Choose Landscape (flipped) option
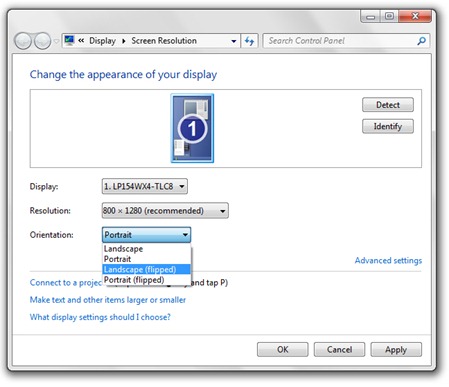The height and width of the screenshot is (387, 449). pyautogui.click(x=146, y=269)
